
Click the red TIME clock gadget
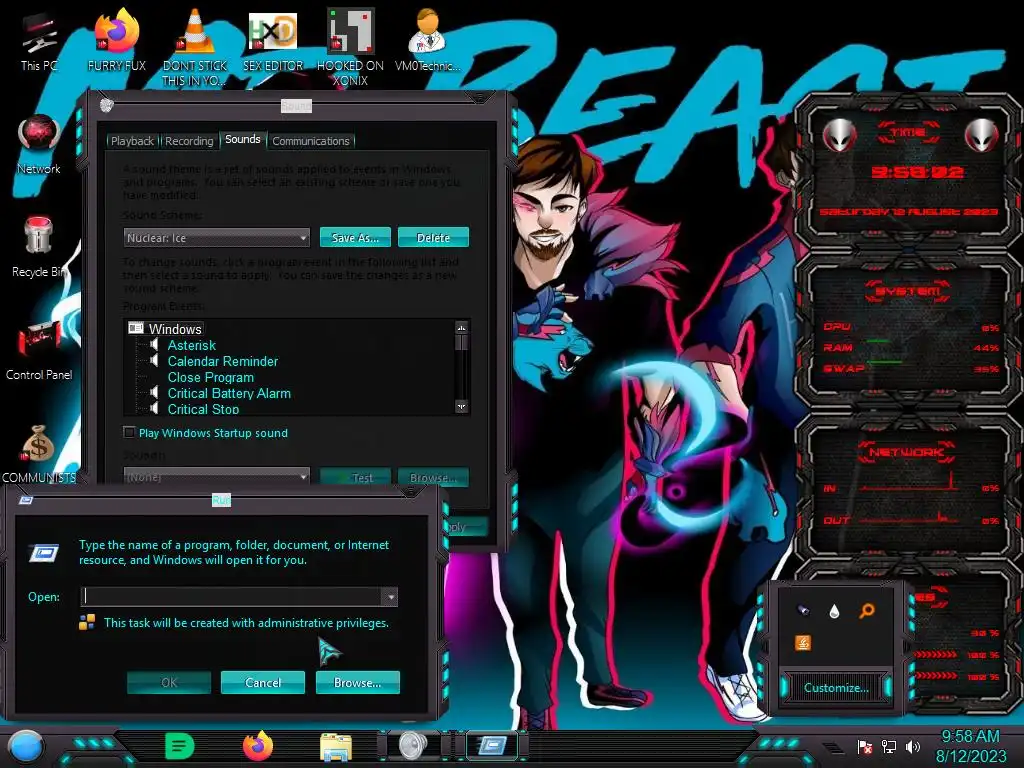[909, 172]
